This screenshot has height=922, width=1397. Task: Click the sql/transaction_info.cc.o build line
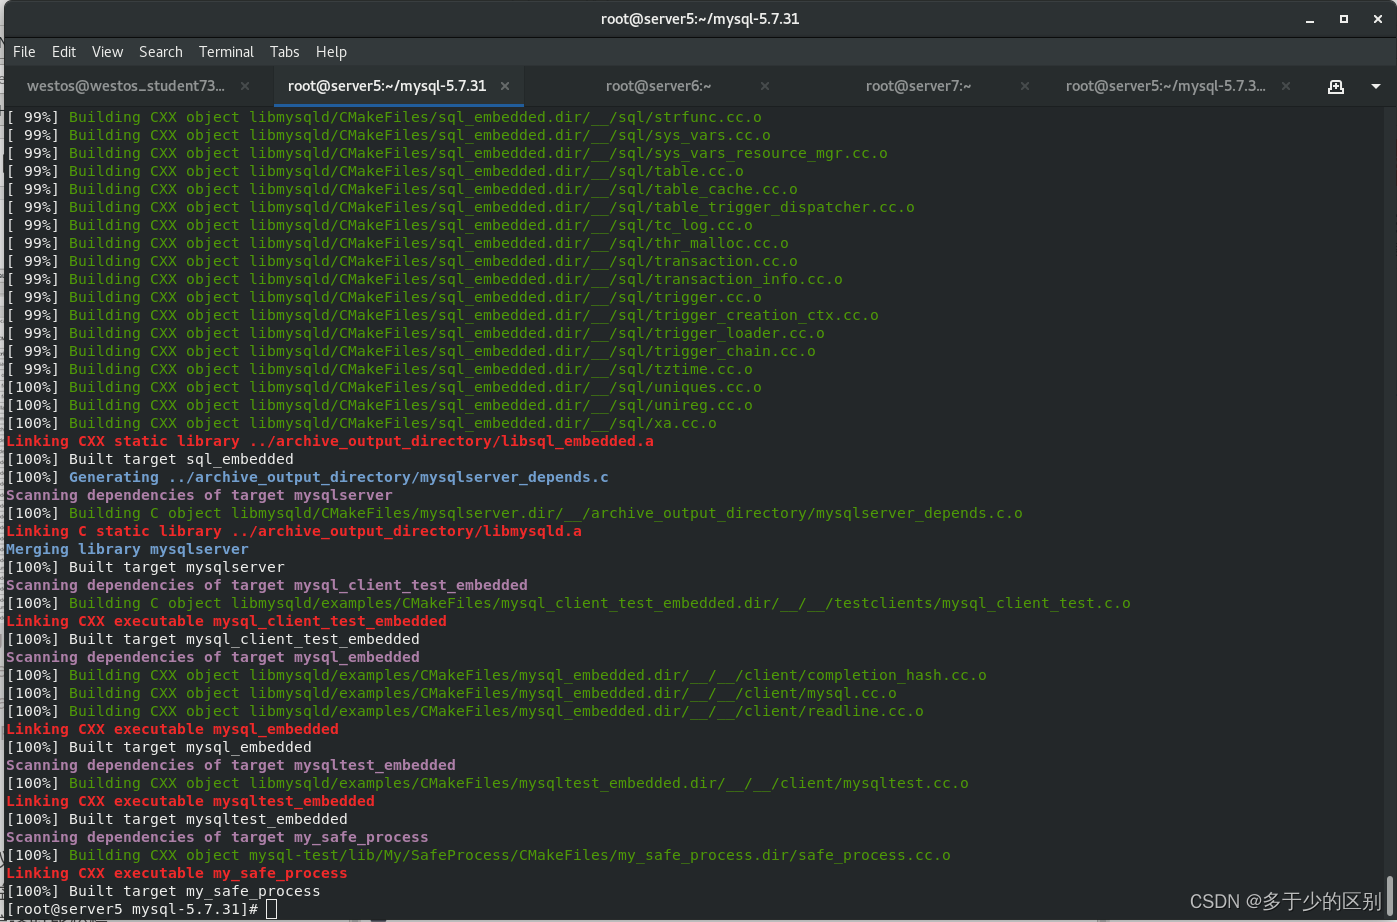pos(424,279)
